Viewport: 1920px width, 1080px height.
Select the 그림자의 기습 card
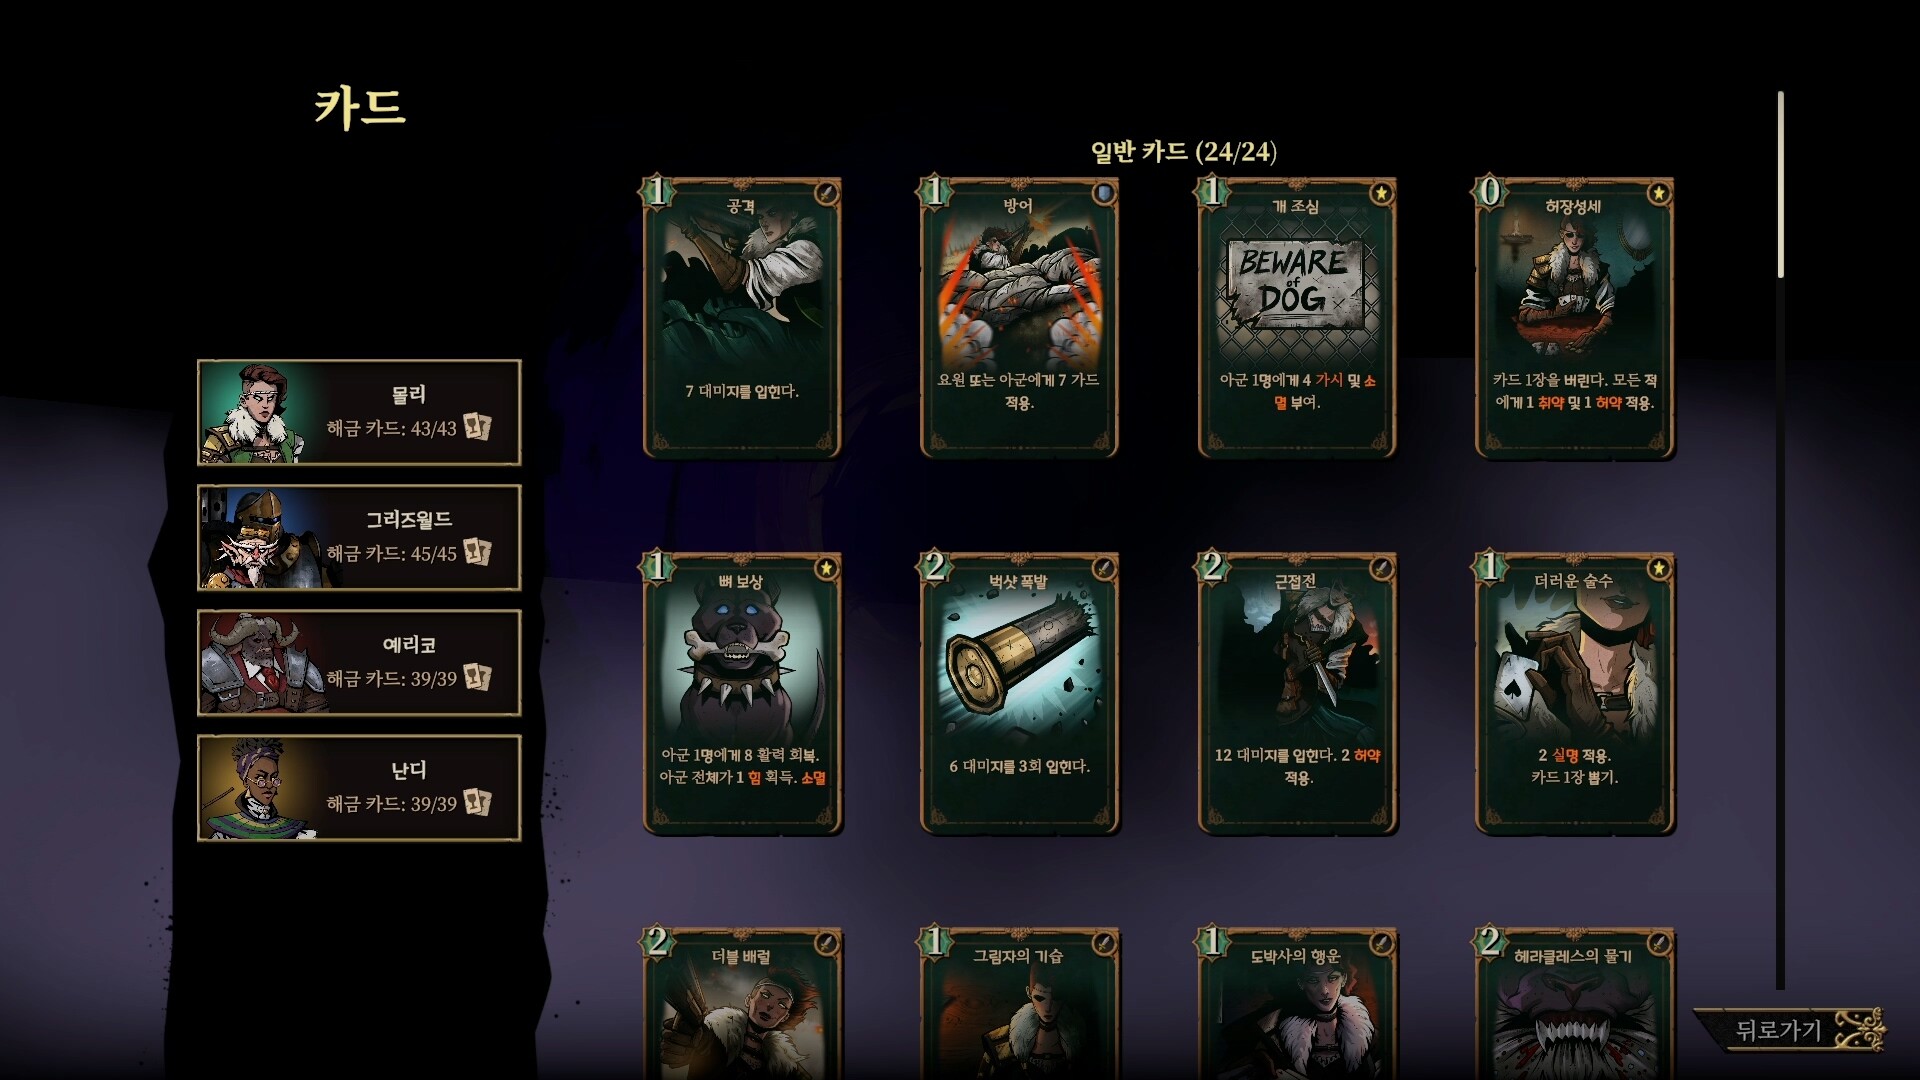(1019, 1004)
